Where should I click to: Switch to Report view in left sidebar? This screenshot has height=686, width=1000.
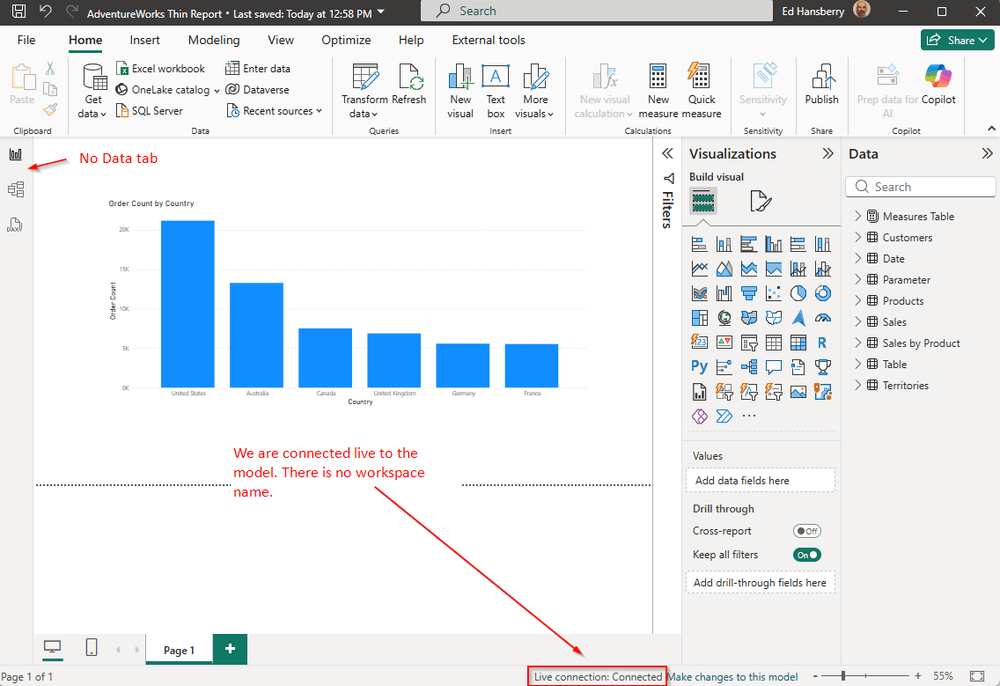[15, 155]
